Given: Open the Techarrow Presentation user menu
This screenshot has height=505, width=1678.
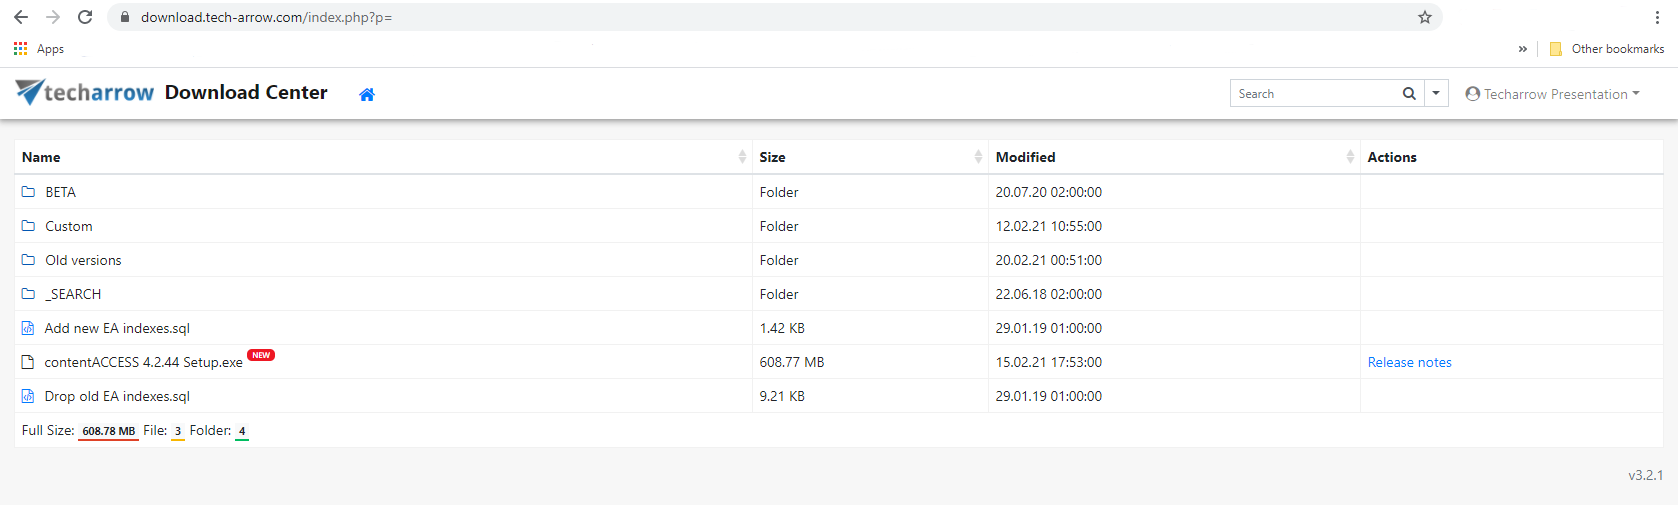Looking at the screenshot, I should (1553, 94).
